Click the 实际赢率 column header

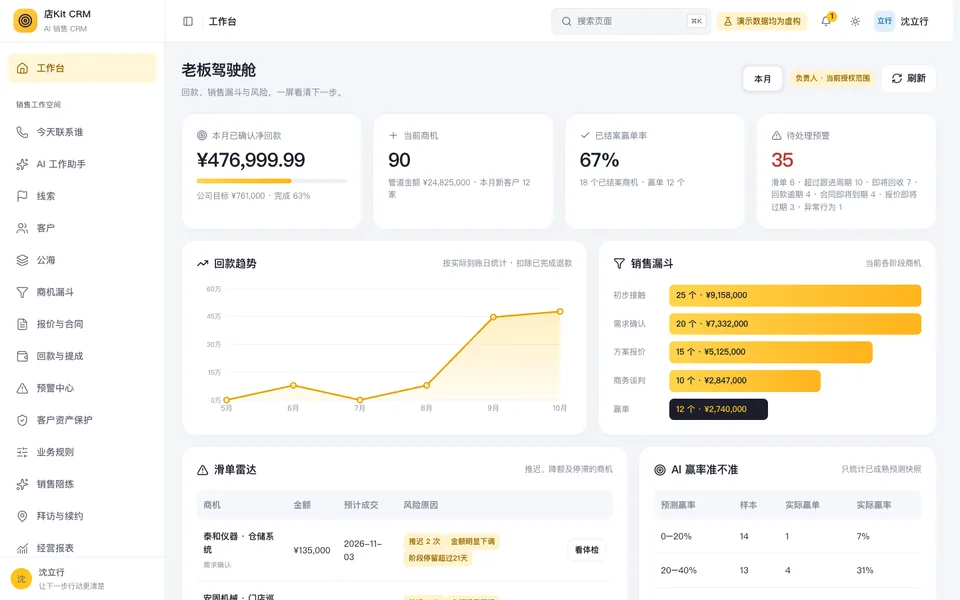(x=874, y=505)
